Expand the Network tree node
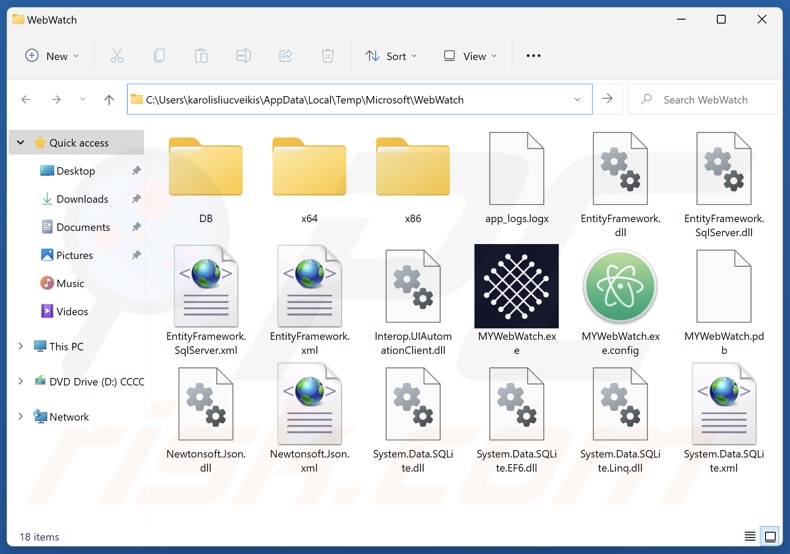 [21, 417]
